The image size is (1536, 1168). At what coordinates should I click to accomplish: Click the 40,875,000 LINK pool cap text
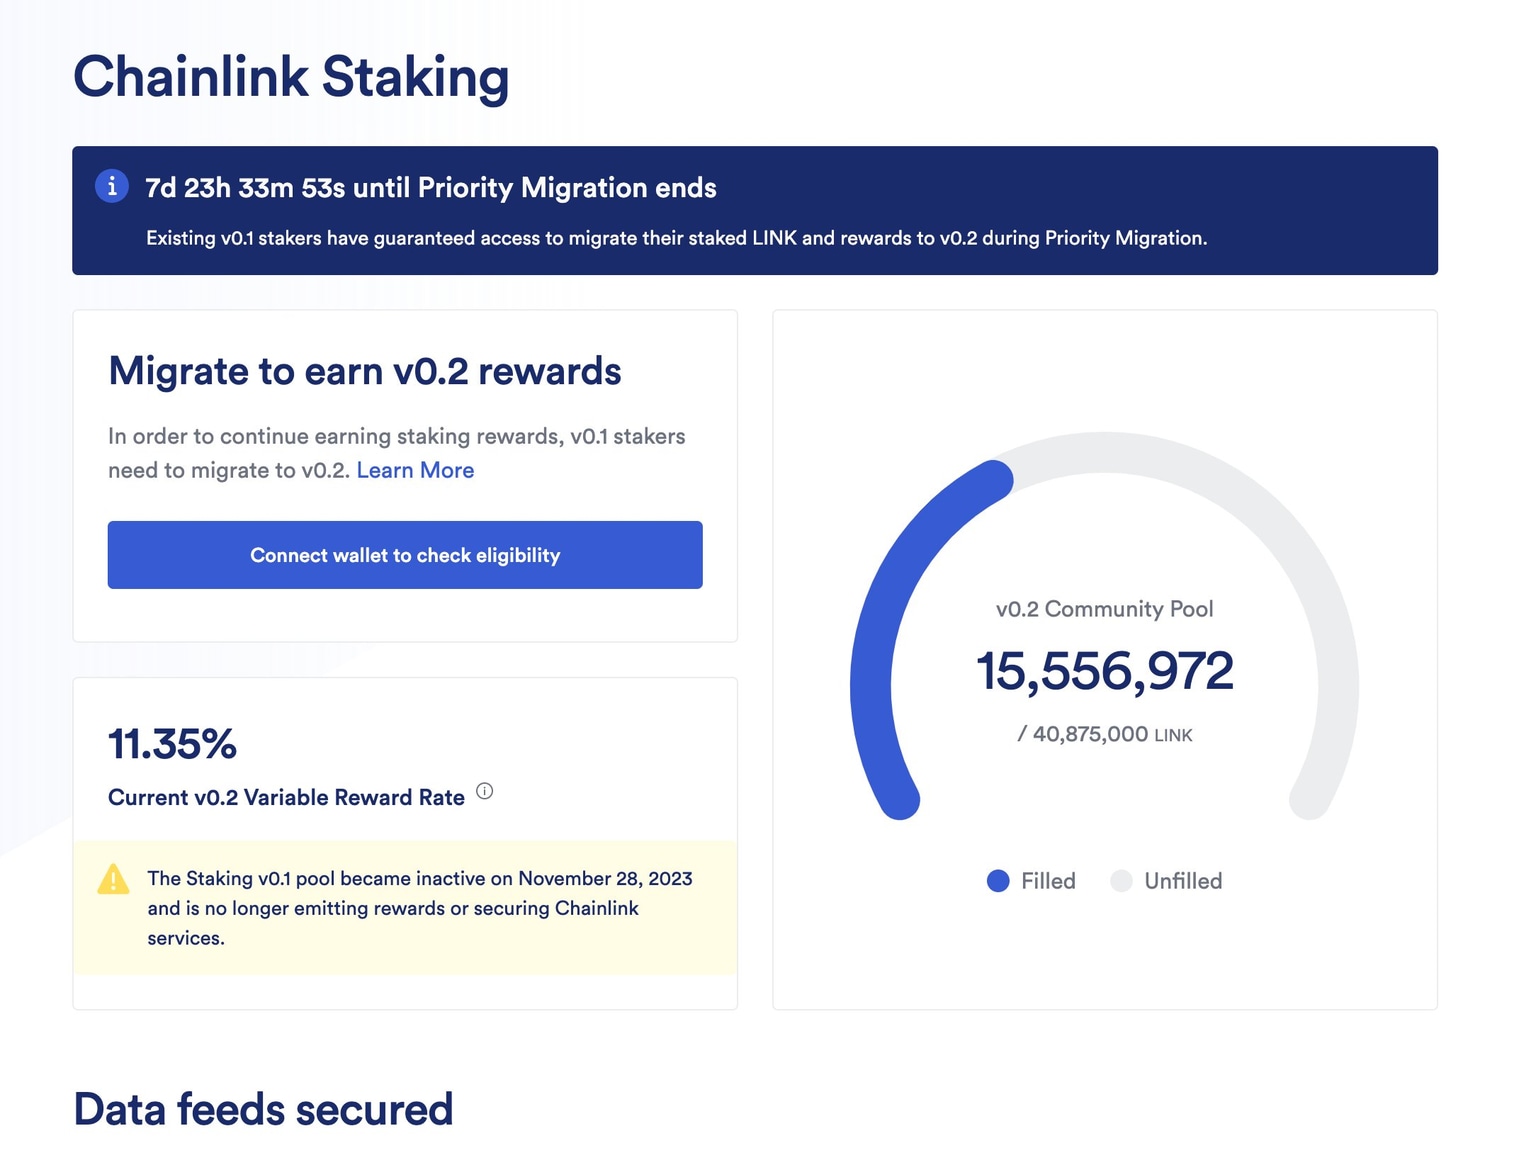1105,734
